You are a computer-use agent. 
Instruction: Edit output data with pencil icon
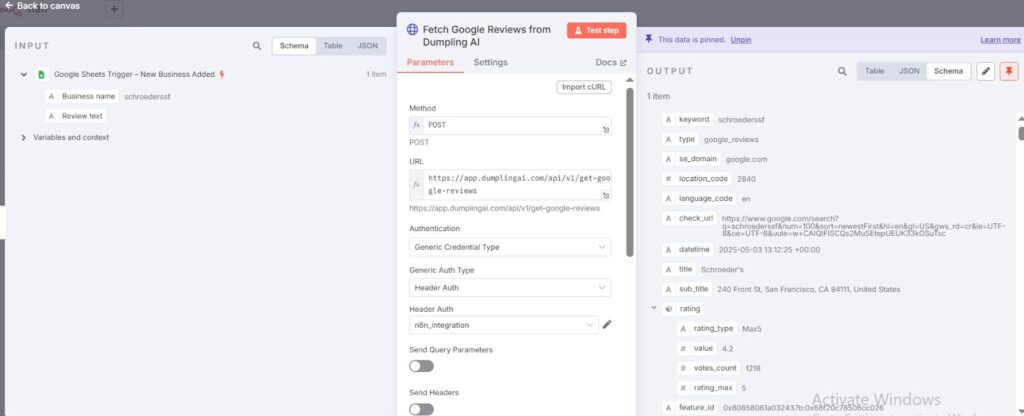[985, 71]
